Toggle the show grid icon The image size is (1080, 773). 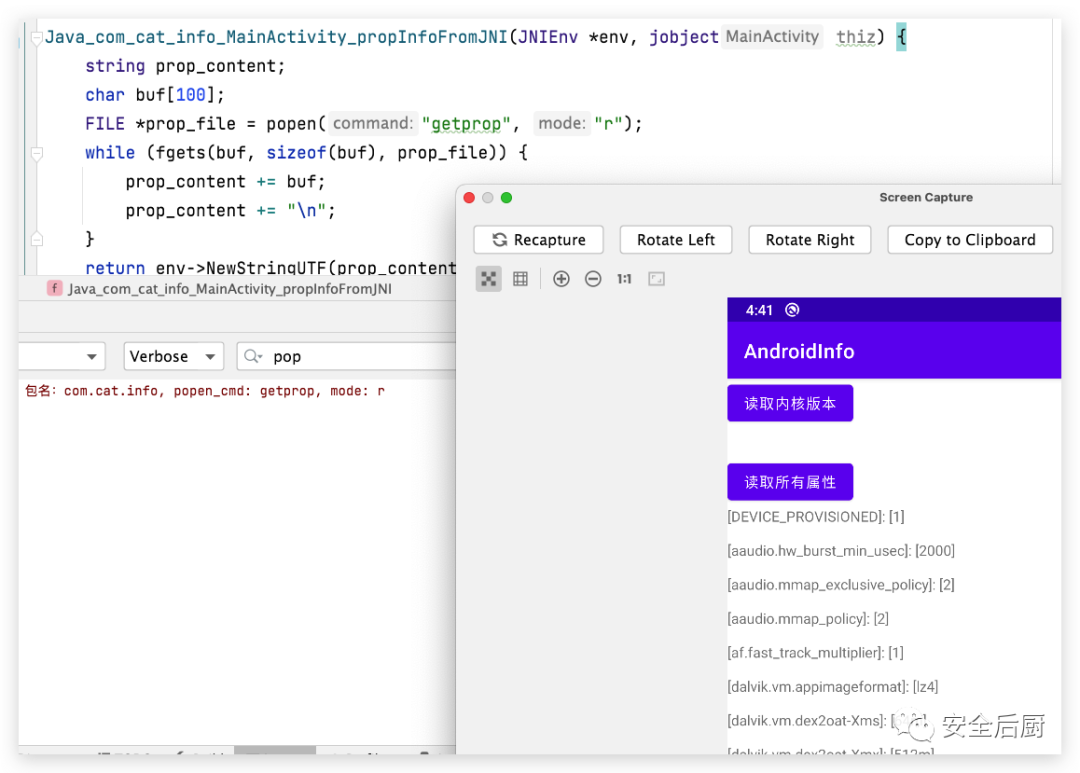[520, 279]
